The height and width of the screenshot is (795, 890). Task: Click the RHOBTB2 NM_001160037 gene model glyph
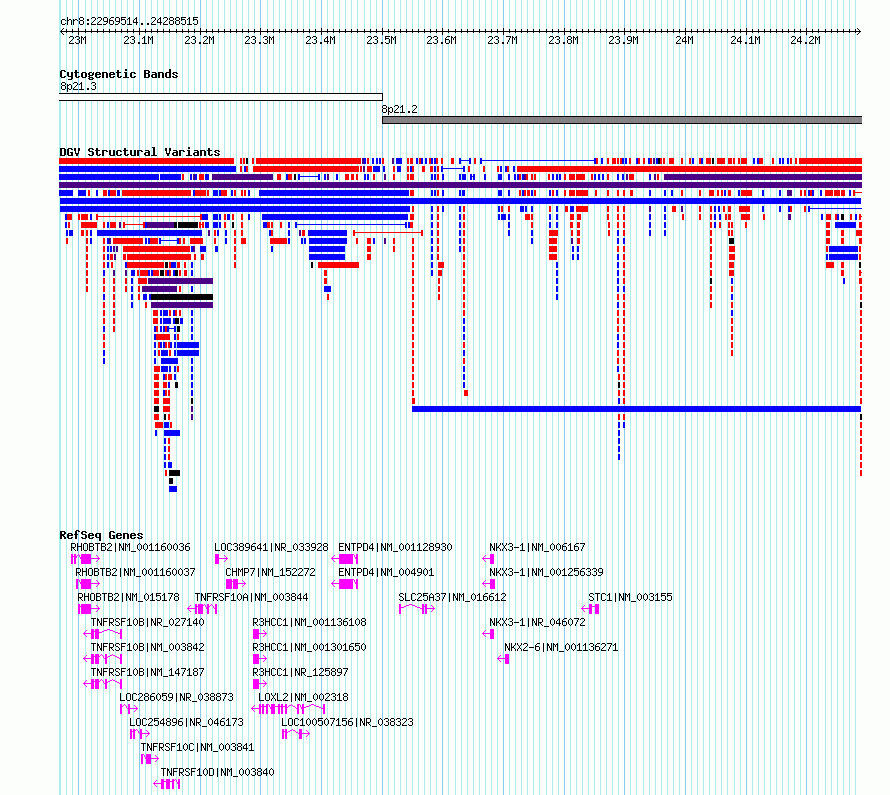click(x=88, y=584)
